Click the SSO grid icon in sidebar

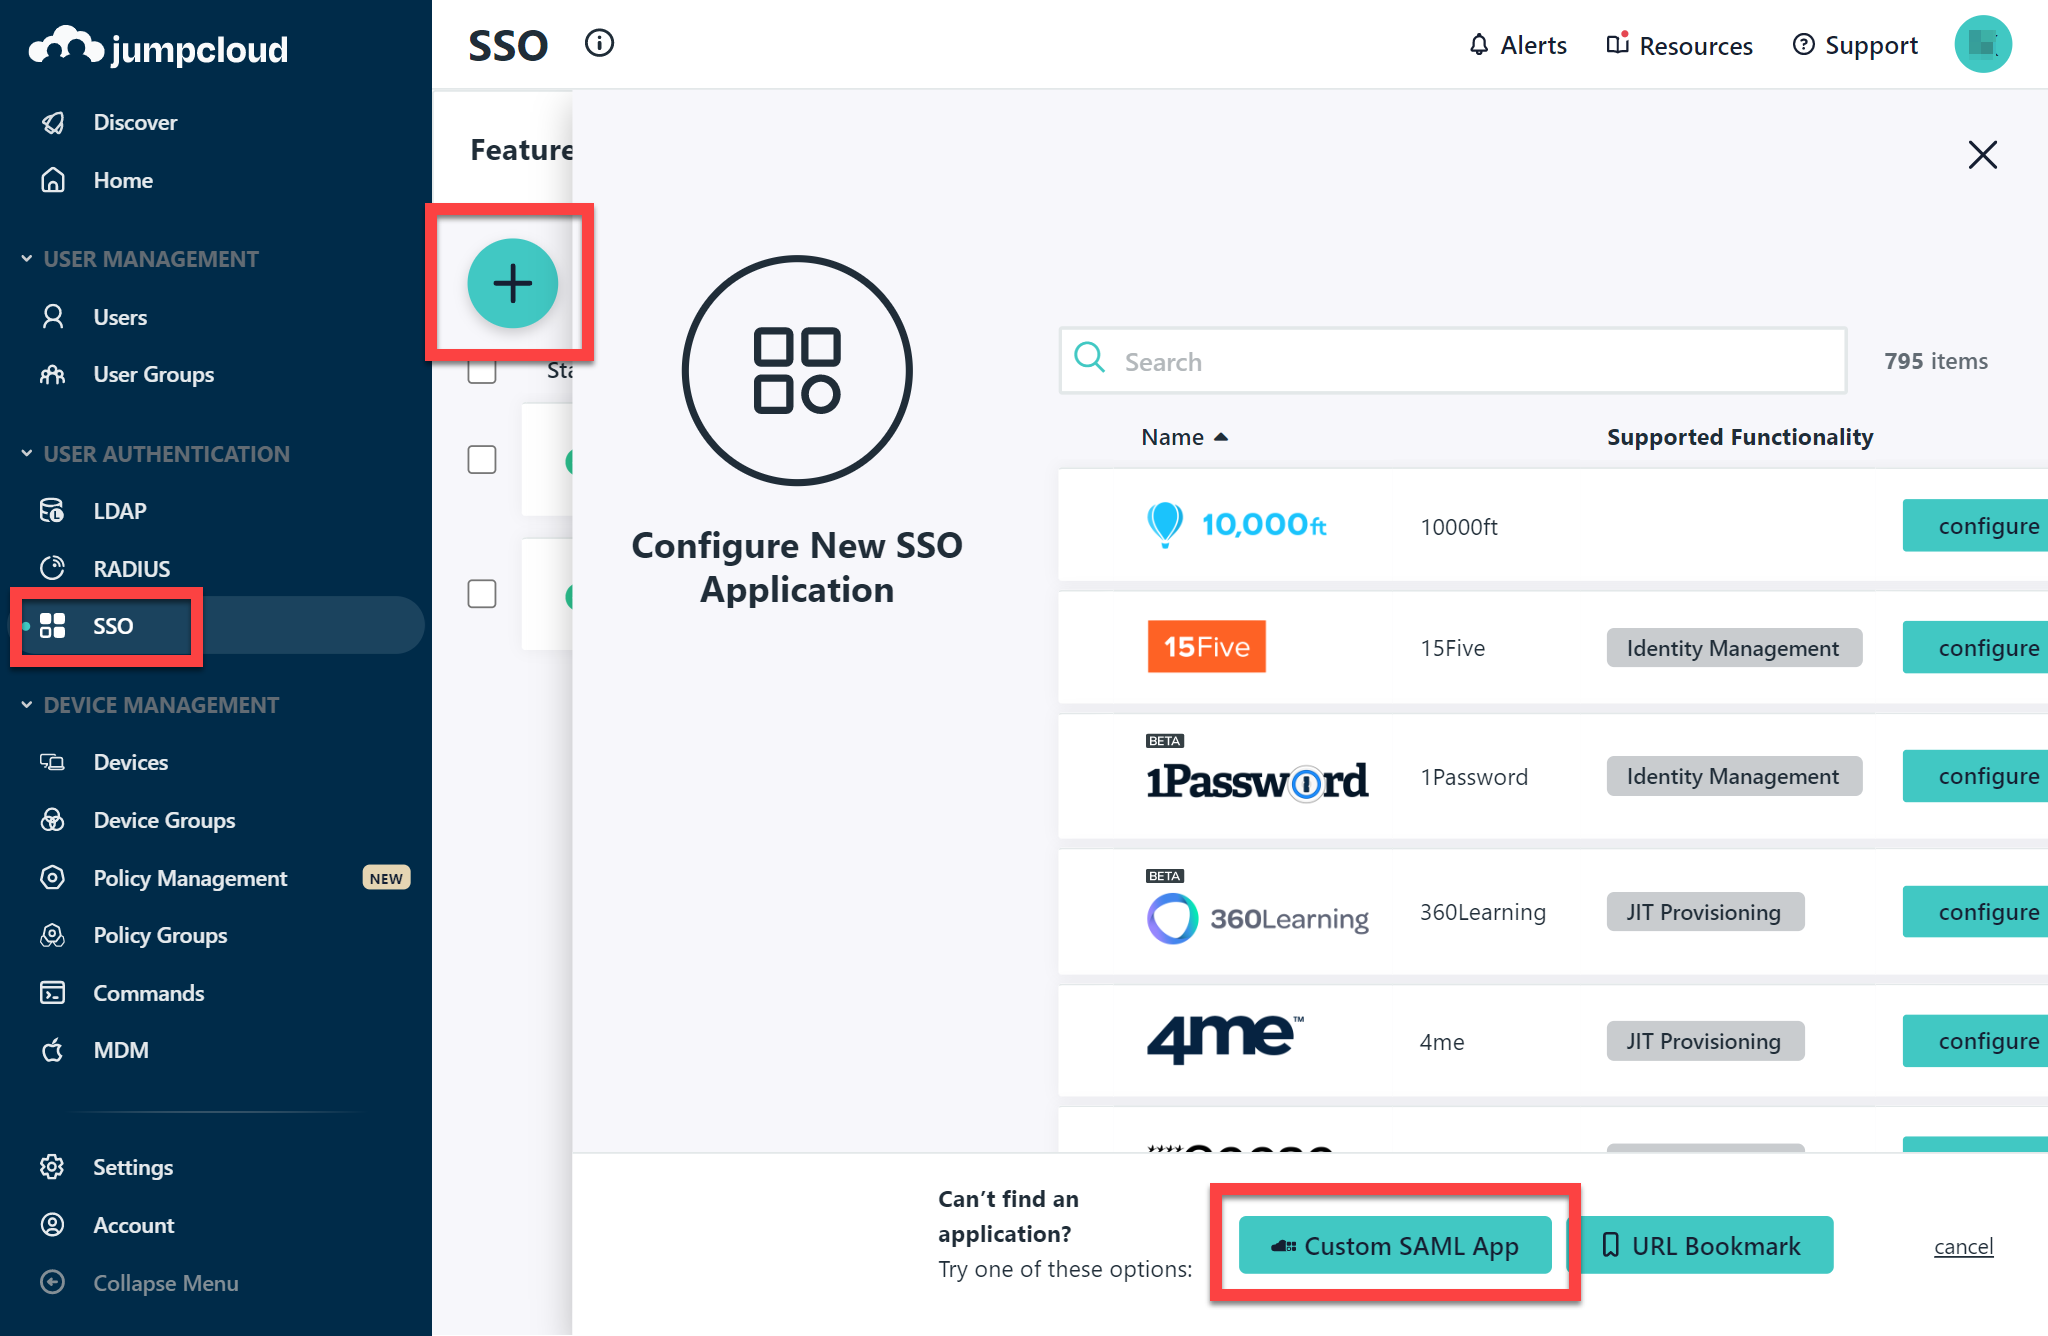(x=53, y=626)
